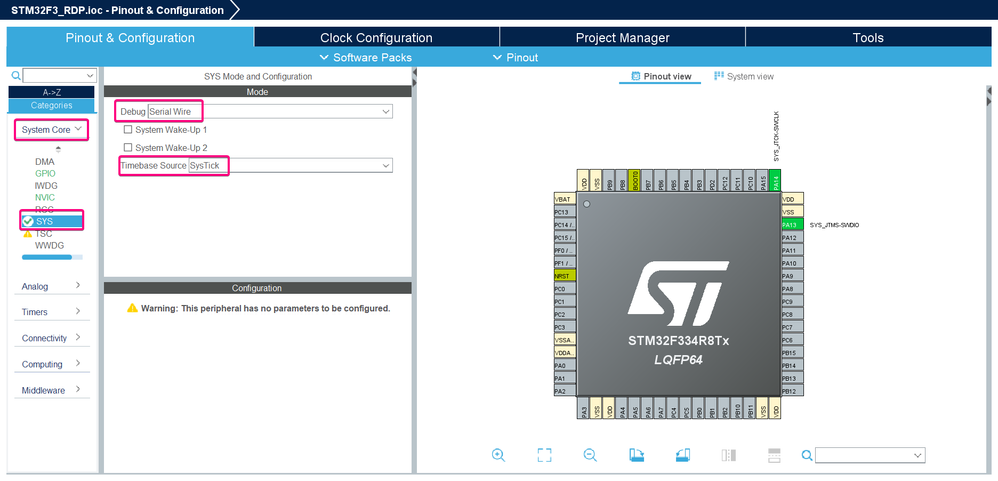Select IWDG peripheral

46,185
